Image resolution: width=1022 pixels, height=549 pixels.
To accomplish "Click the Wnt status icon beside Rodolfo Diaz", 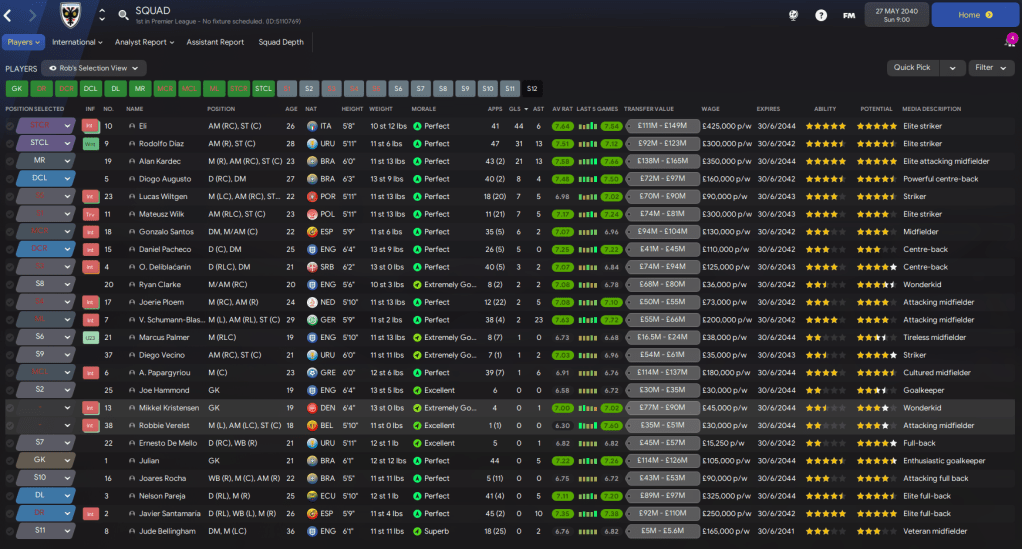I will (x=90, y=143).
